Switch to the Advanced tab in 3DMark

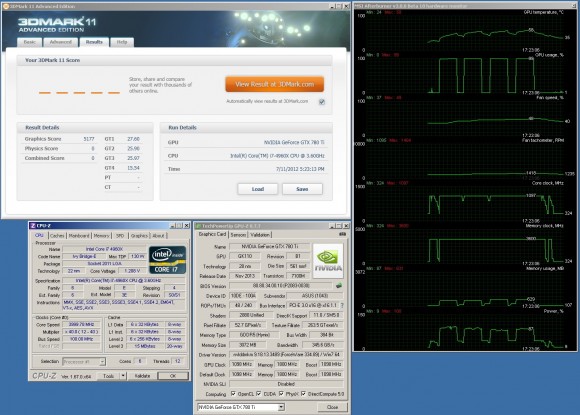pyautogui.click(x=61, y=42)
